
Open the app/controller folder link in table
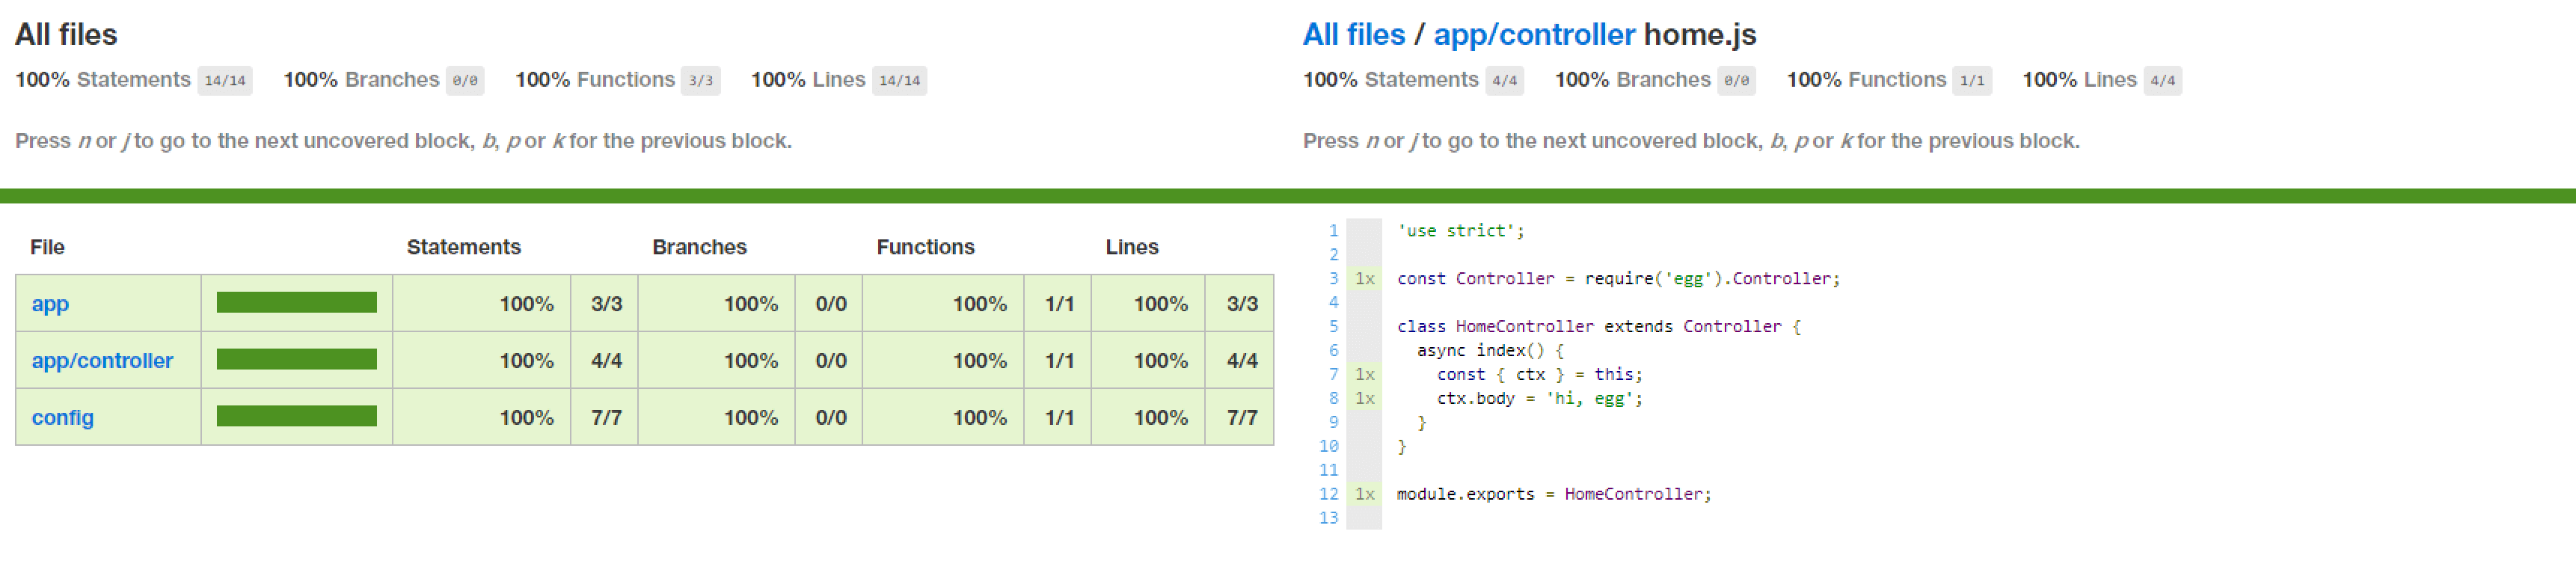[x=102, y=361]
